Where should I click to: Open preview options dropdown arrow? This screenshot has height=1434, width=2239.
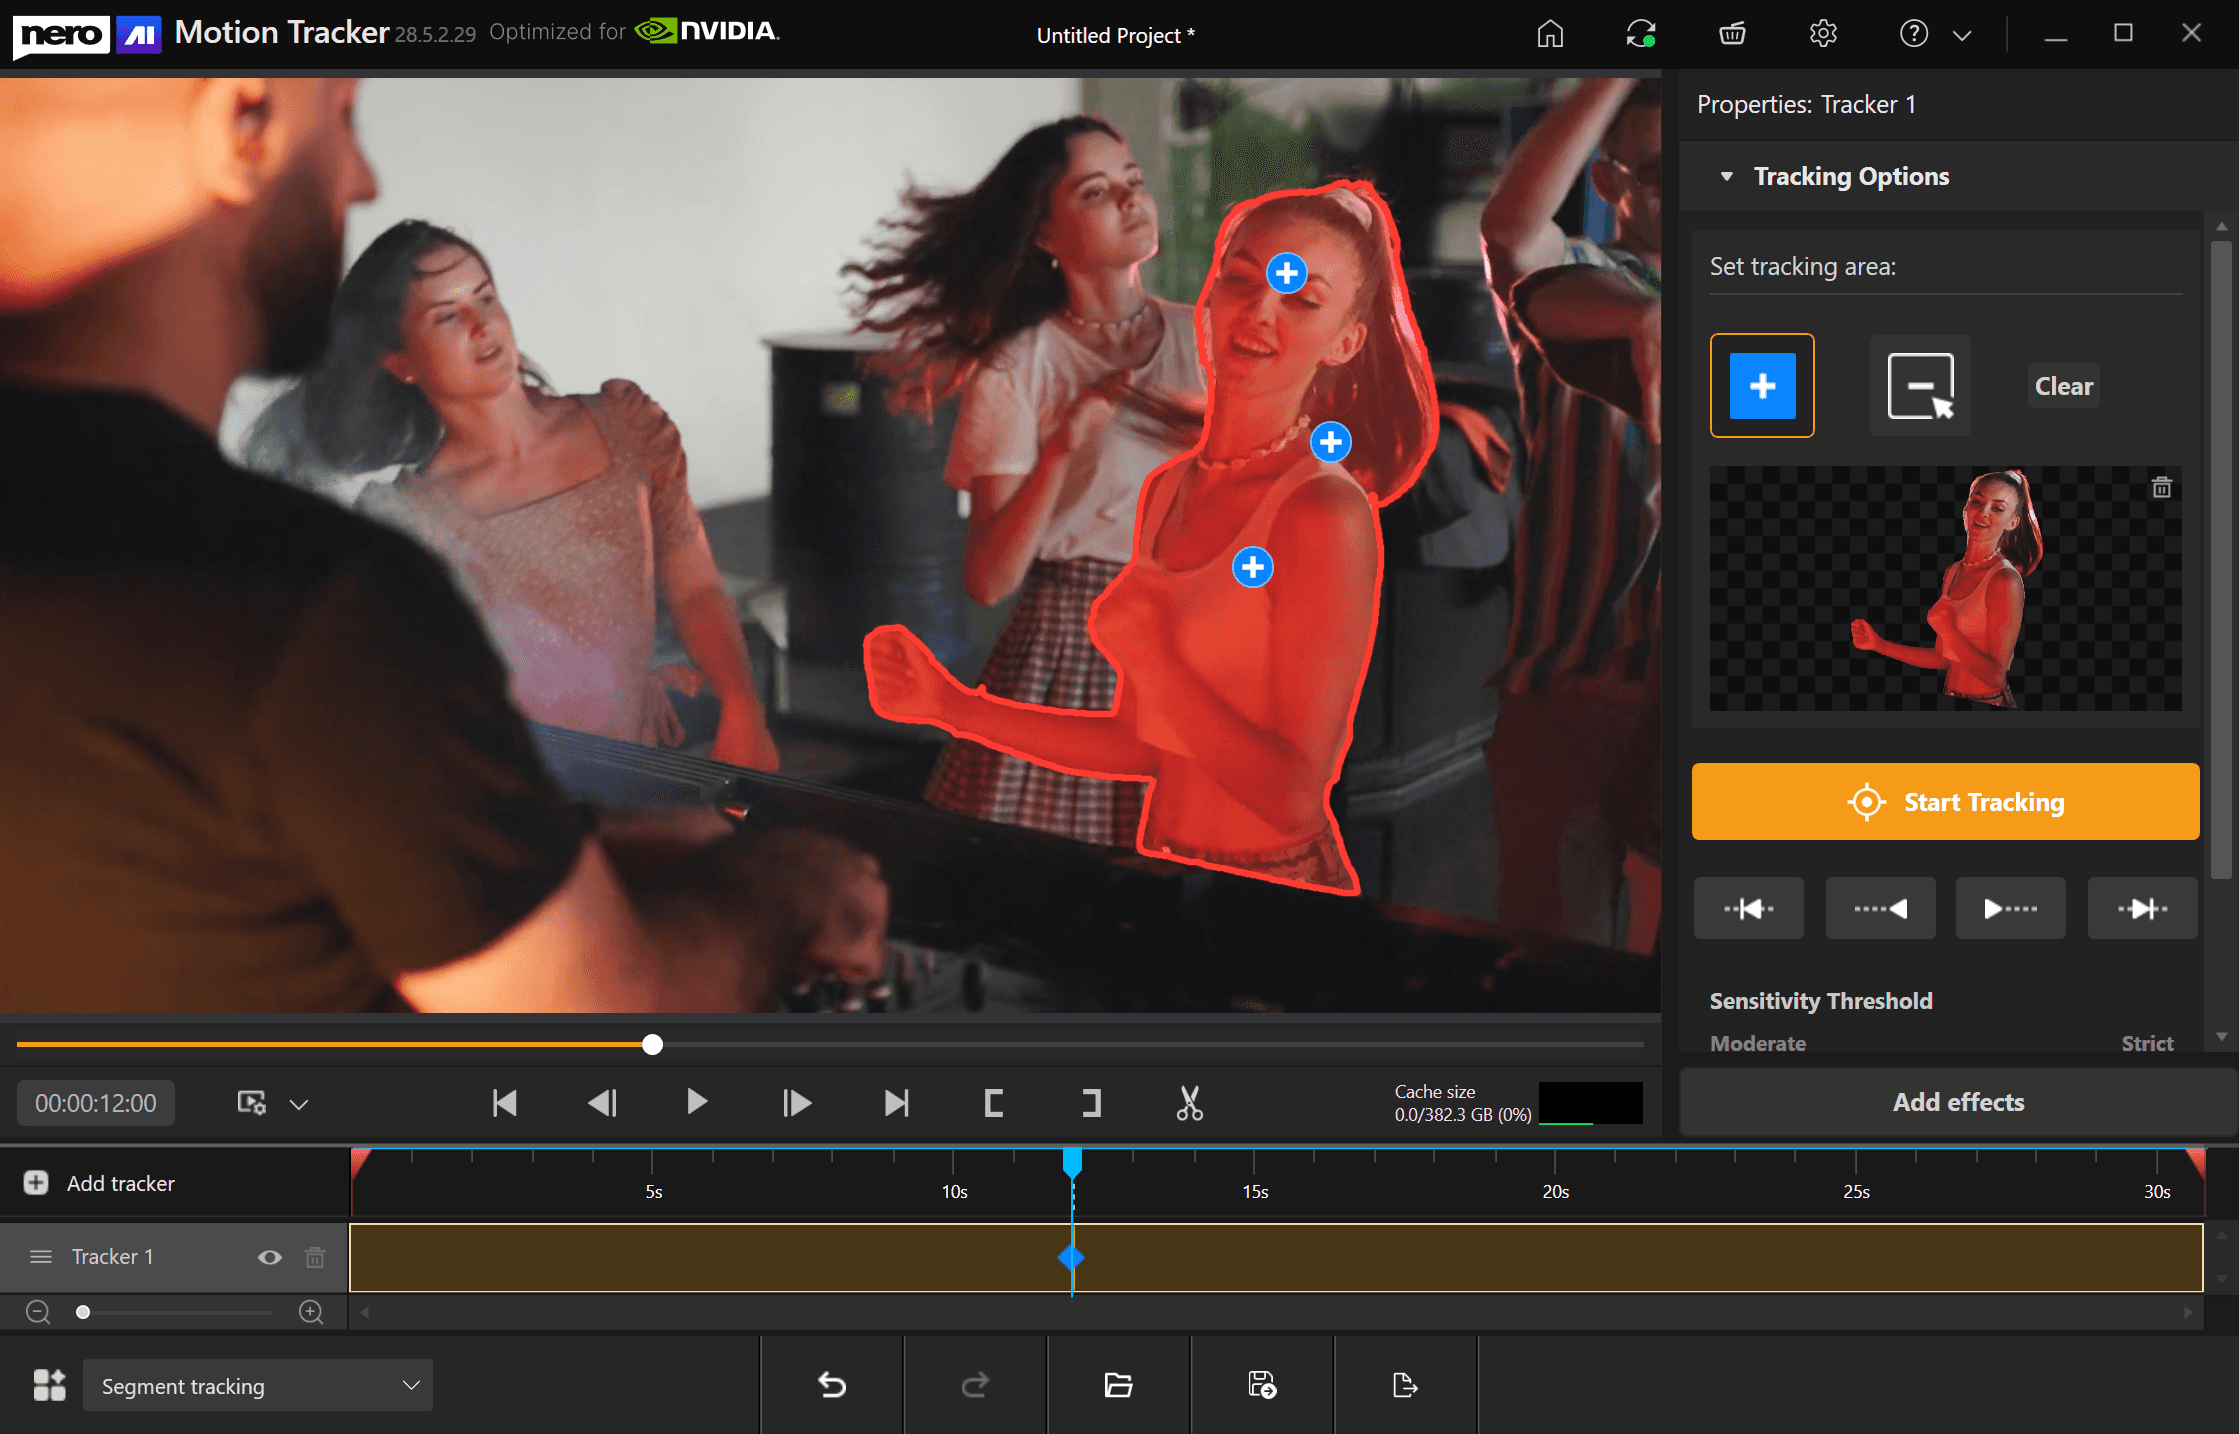point(299,1104)
